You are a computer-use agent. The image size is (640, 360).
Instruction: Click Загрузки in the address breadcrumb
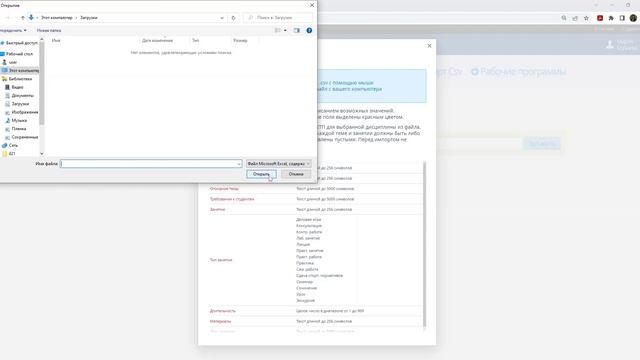[x=89, y=18]
